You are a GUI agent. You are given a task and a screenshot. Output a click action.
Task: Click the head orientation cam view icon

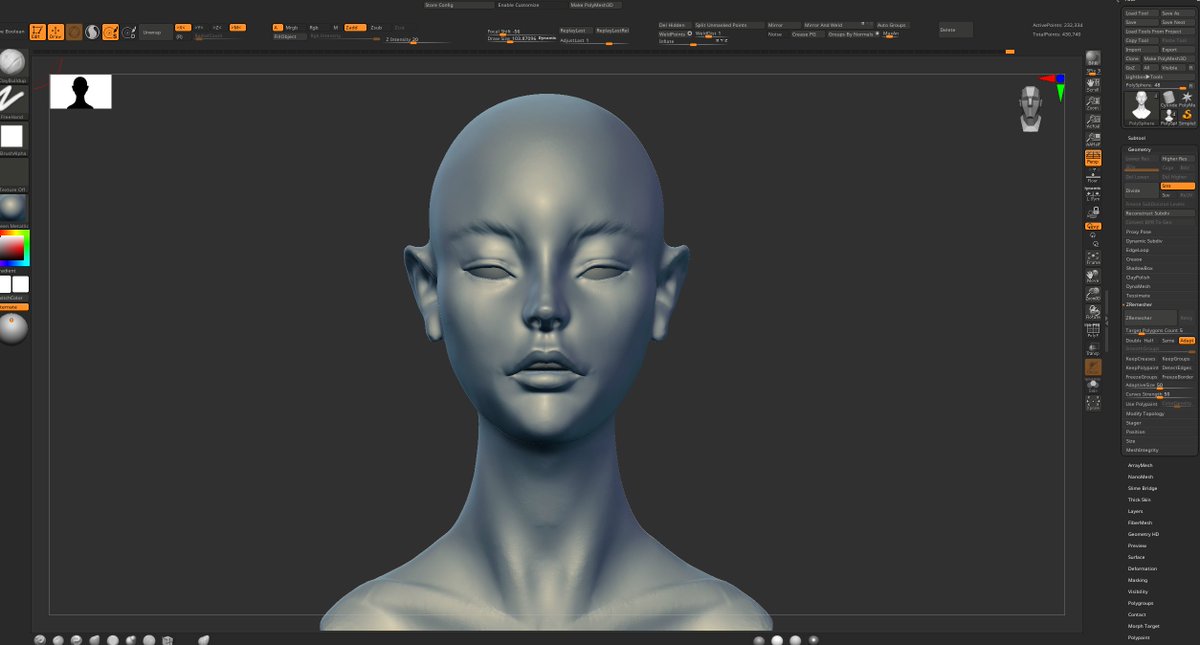click(x=1033, y=107)
